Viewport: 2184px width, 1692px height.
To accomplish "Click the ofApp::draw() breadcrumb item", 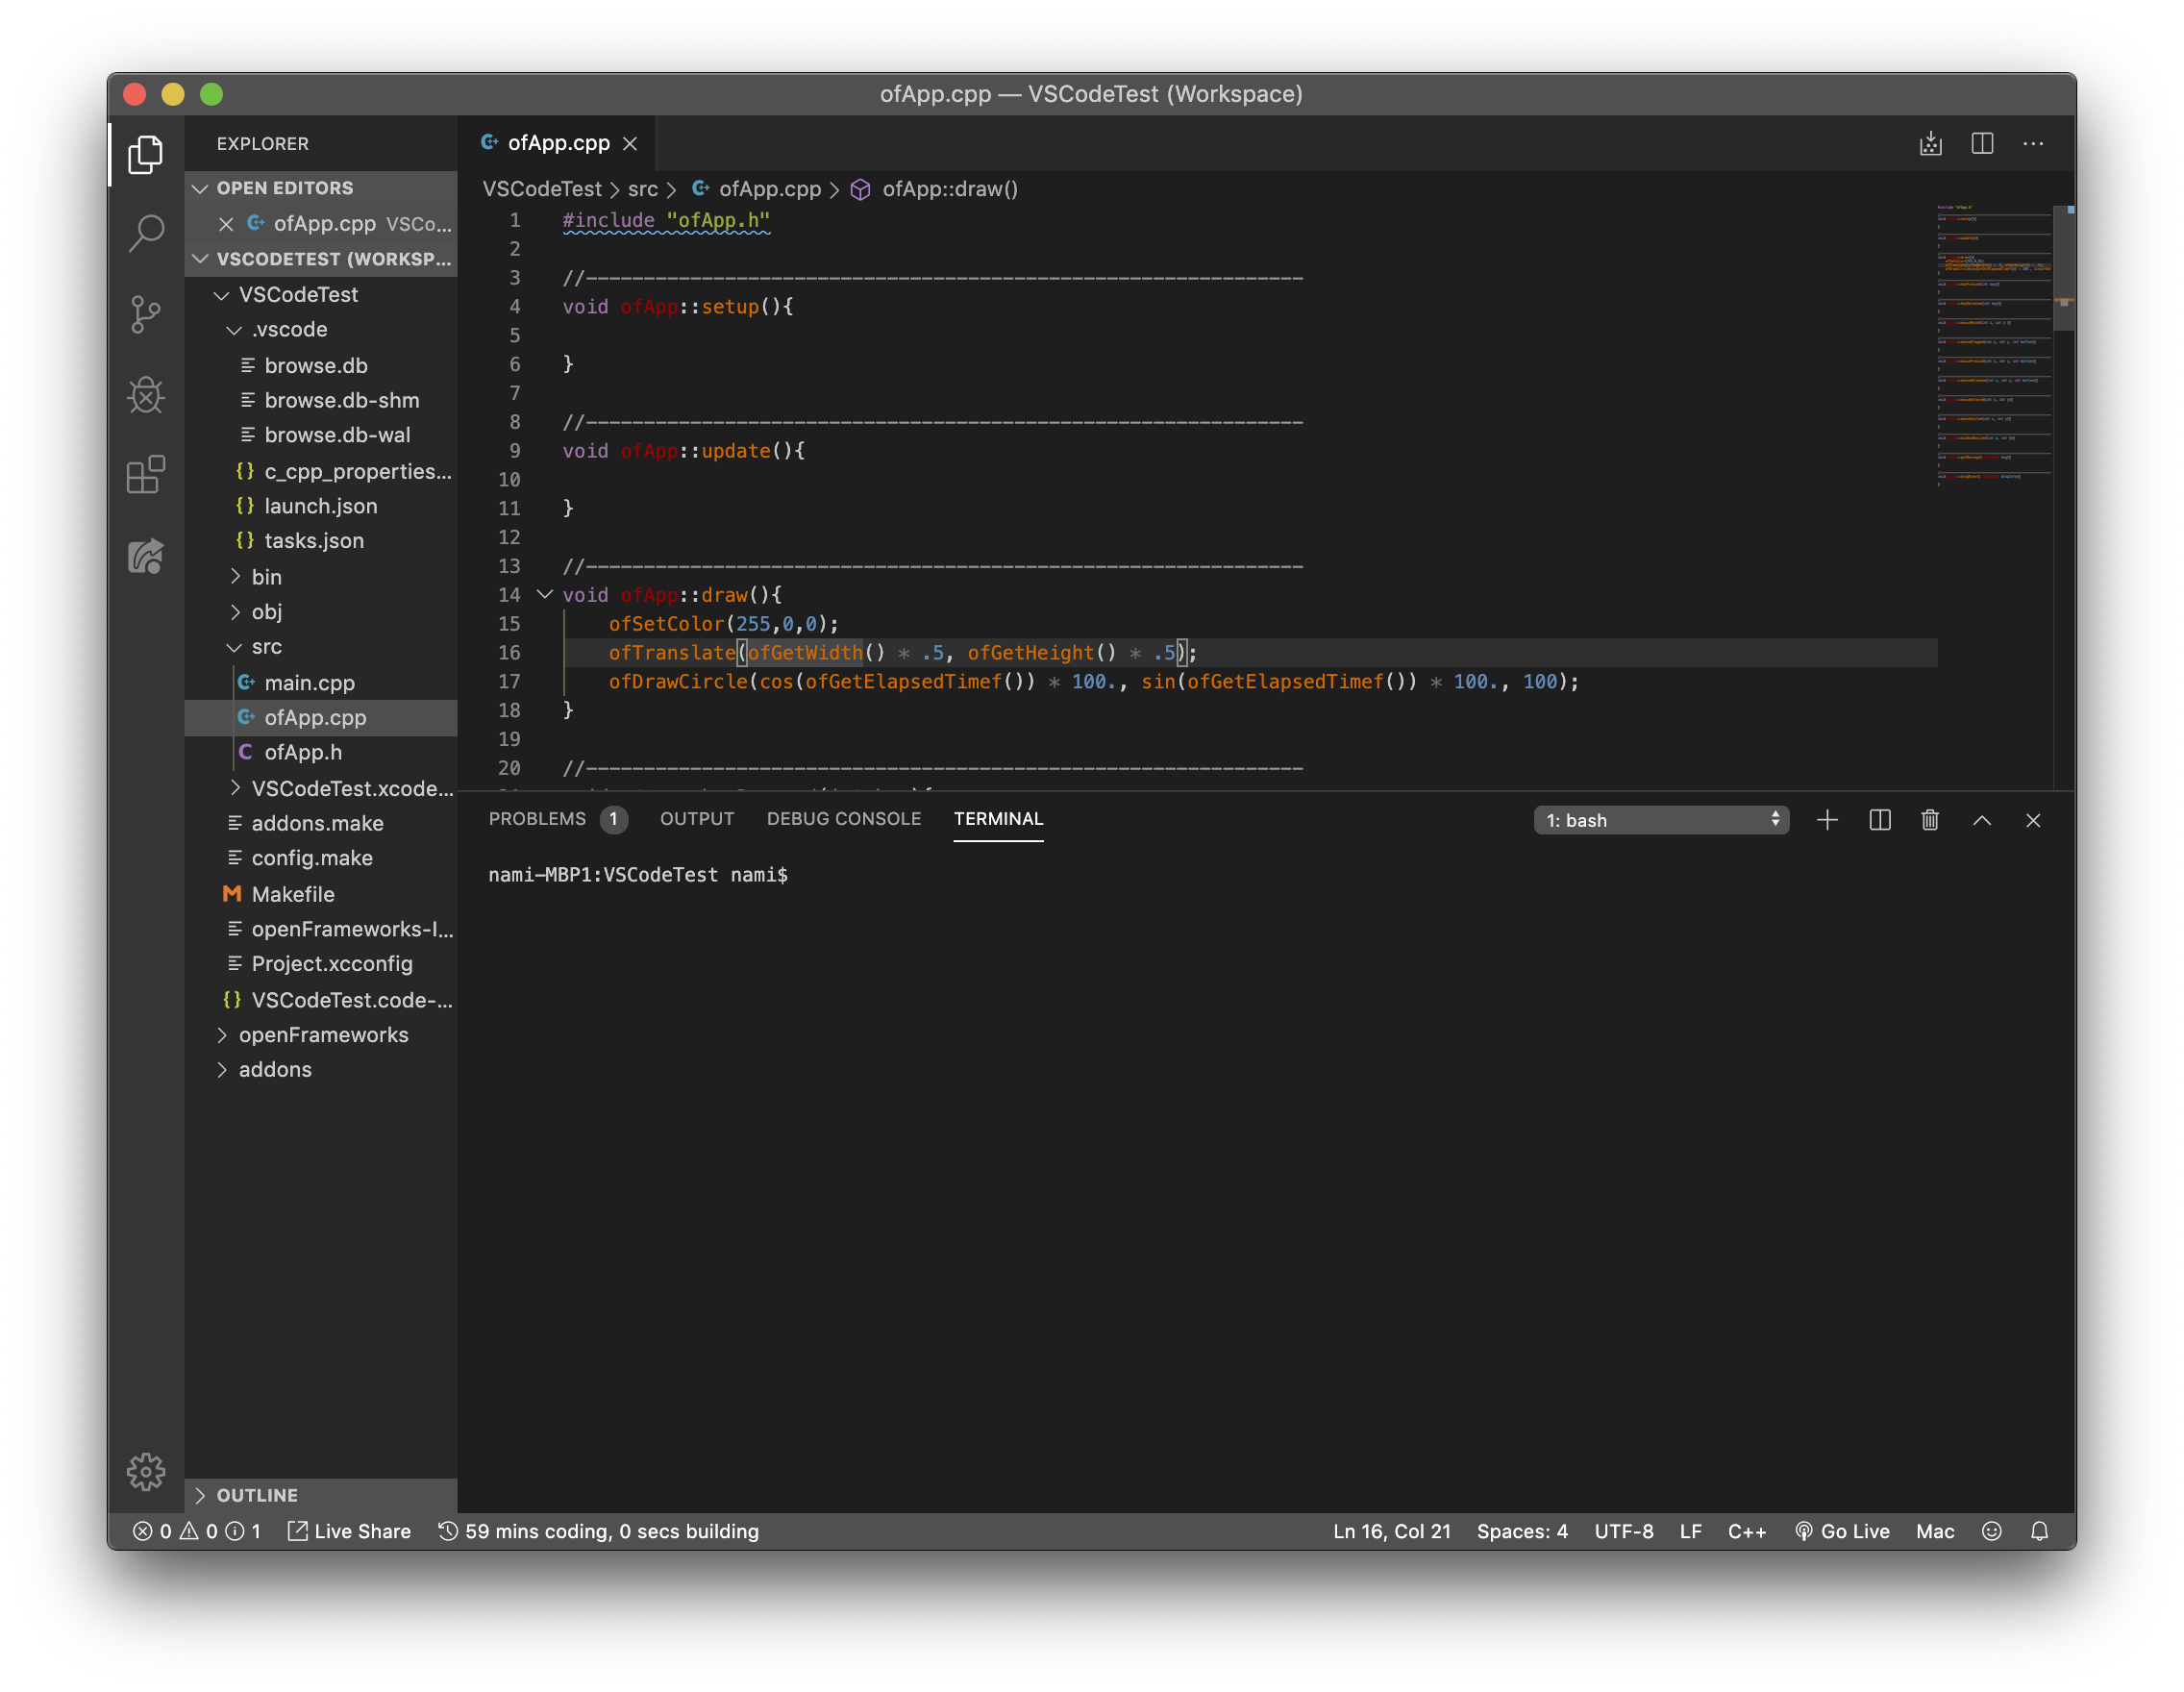I will [948, 189].
